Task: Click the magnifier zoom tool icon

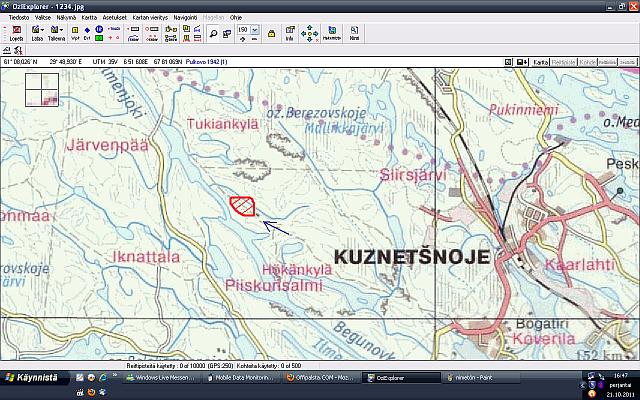Action: (x=213, y=33)
